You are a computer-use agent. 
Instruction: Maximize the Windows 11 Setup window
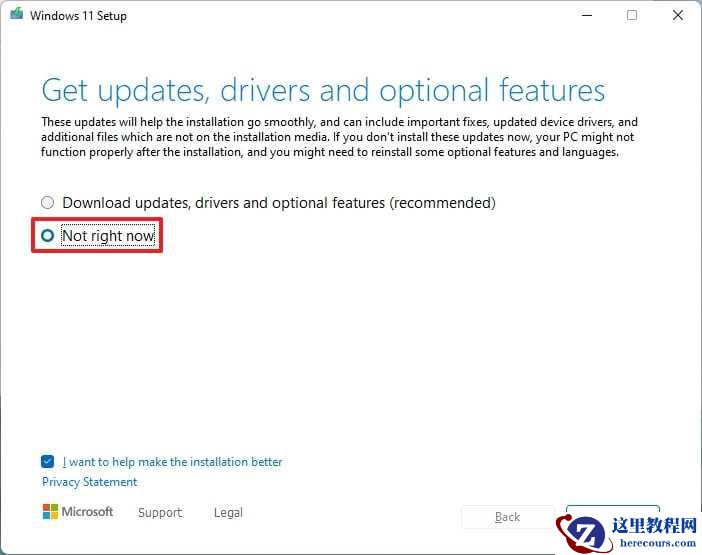point(632,15)
